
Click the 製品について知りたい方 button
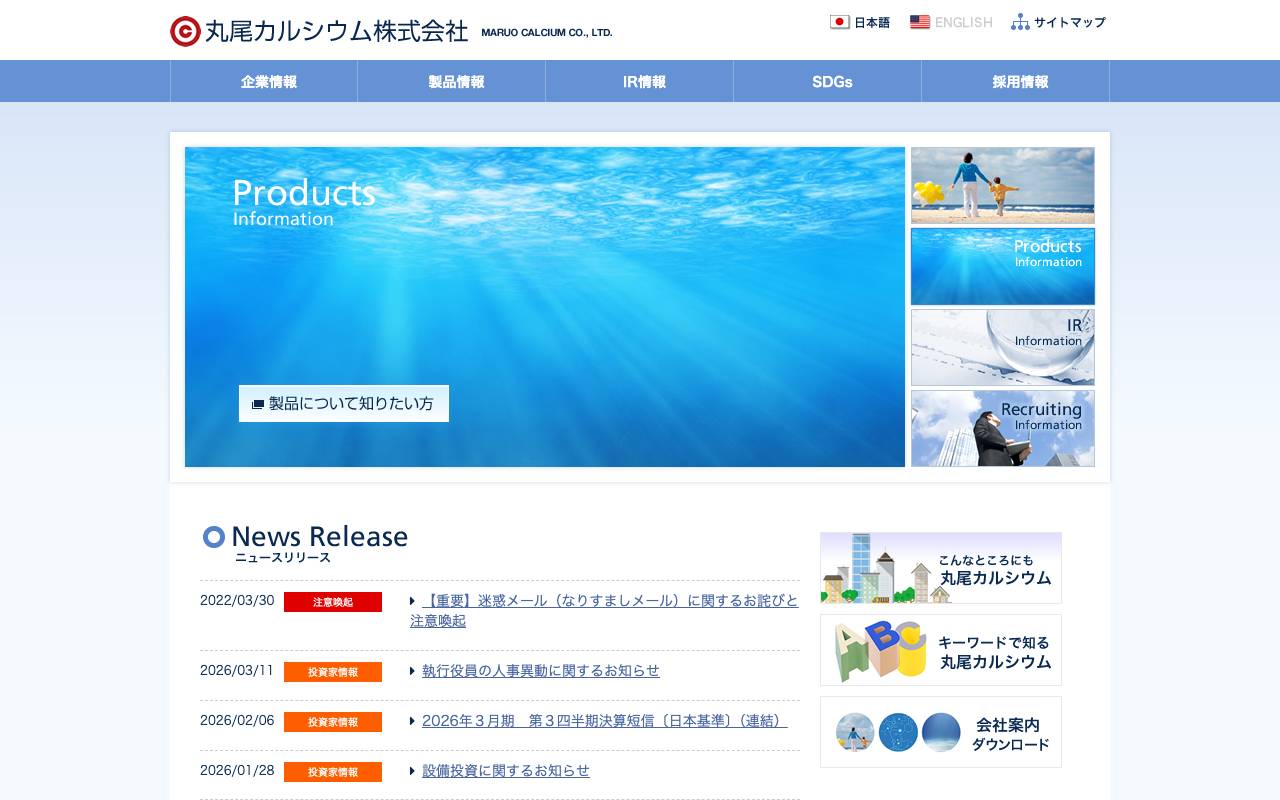click(343, 403)
